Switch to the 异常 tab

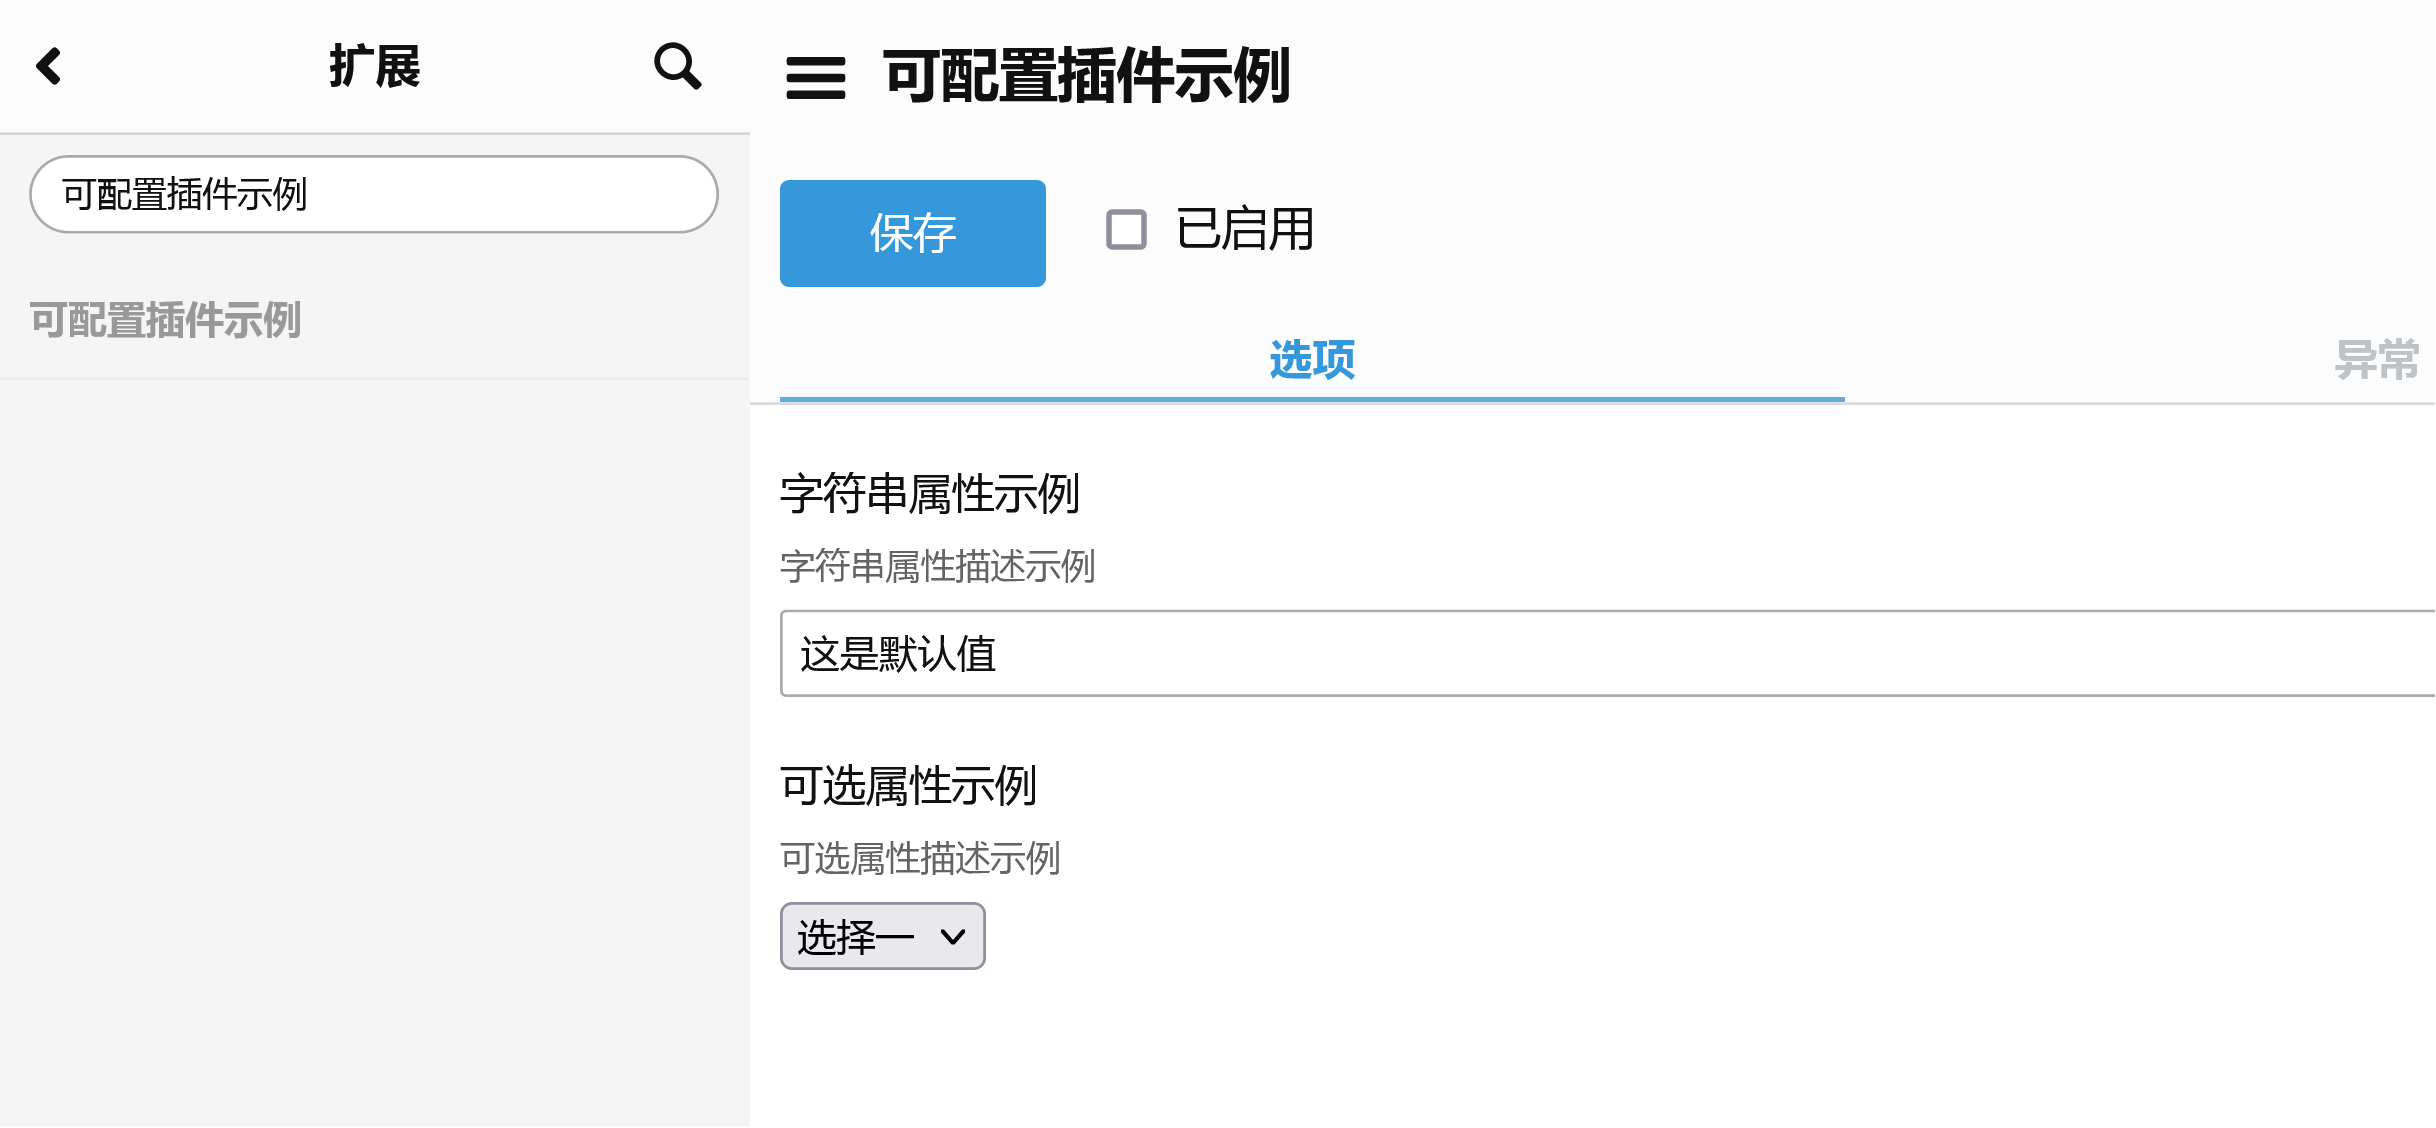pos(2376,360)
